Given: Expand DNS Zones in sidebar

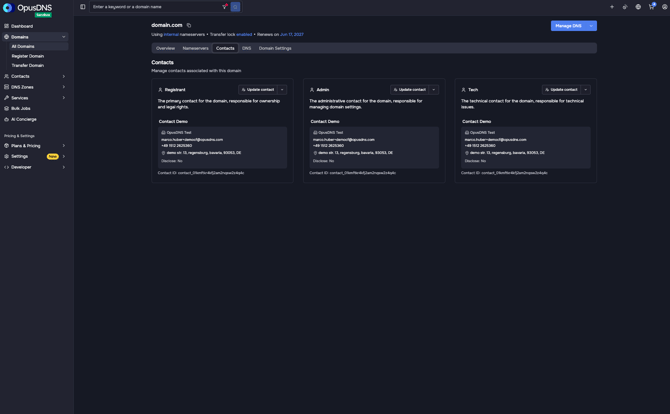Looking at the screenshot, I should (x=64, y=87).
